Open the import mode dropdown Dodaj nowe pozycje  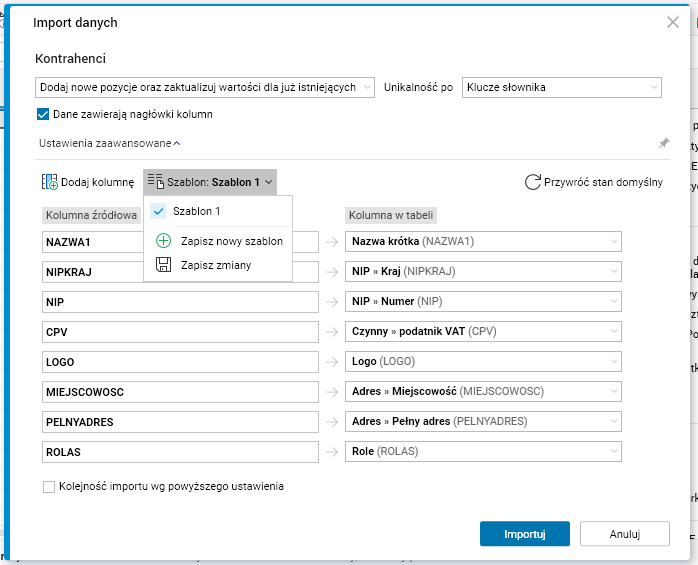(205, 88)
